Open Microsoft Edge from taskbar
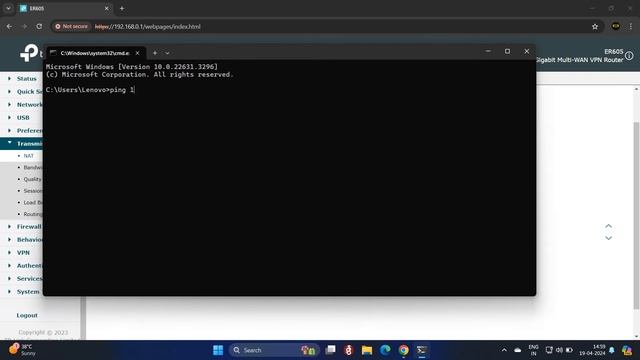Image resolution: width=640 pixels, height=360 pixels. tap(385, 350)
